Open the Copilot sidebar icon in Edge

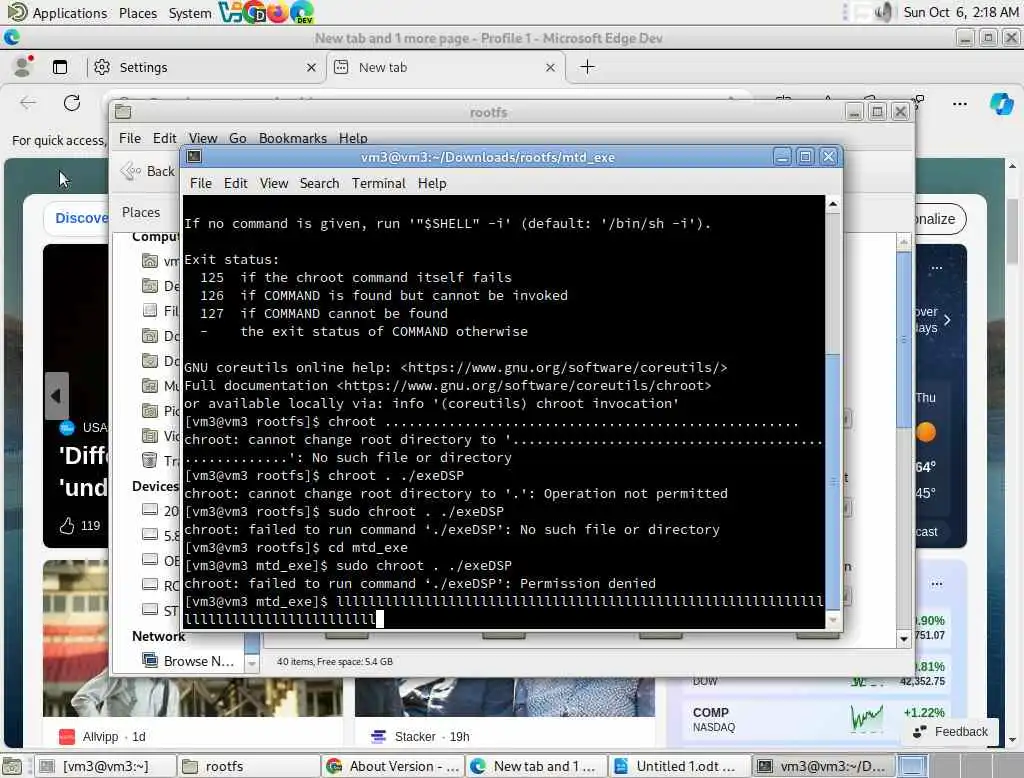click(x=1001, y=103)
